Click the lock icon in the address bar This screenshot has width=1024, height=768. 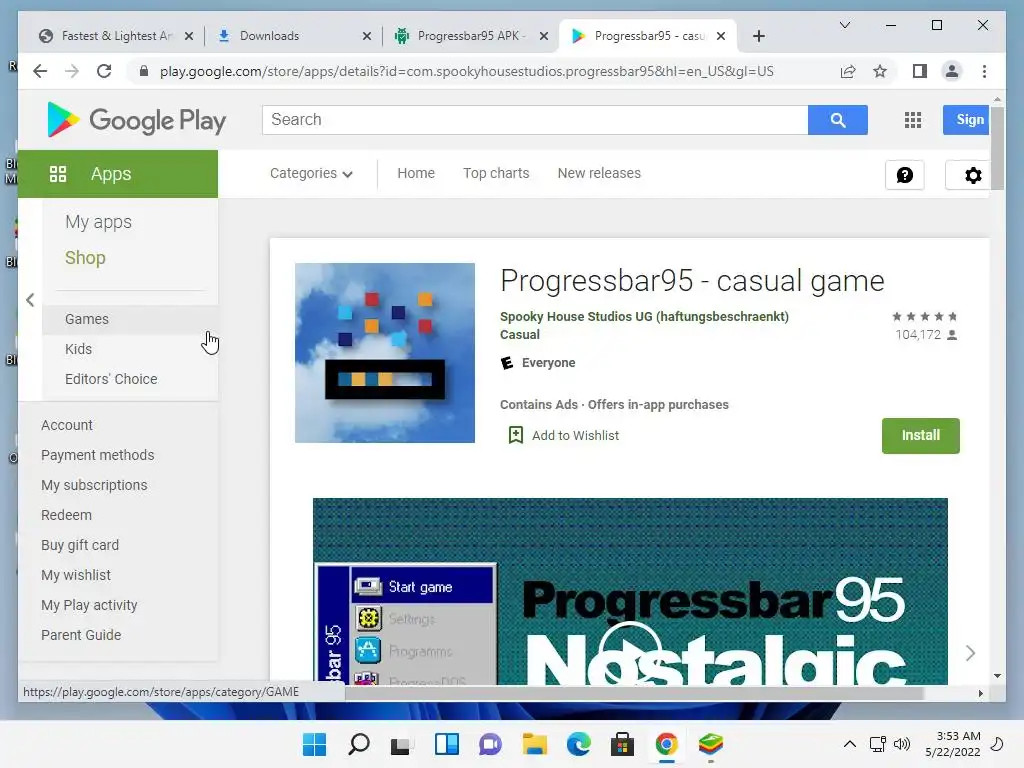pyautogui.click(x=144, y=71)
